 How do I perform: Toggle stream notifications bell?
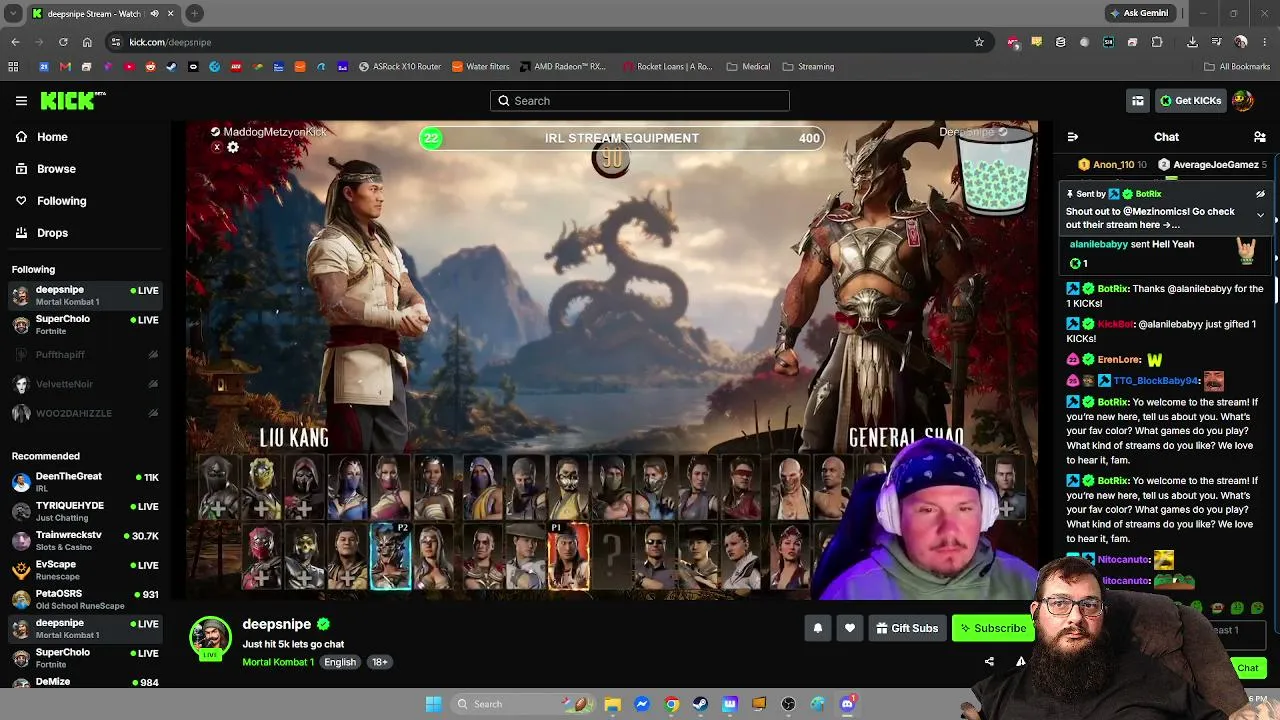point(818,628)
